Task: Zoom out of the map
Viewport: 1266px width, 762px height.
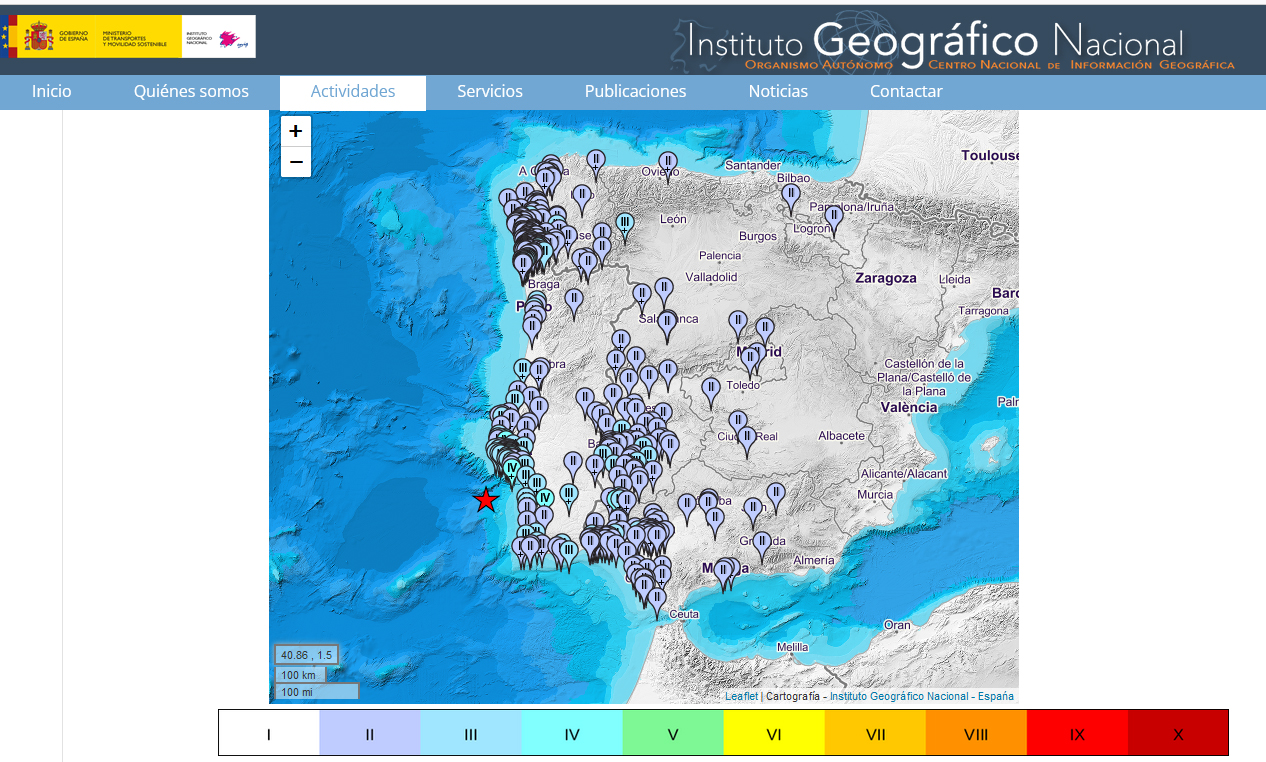Action: click(x=295, y=162)
